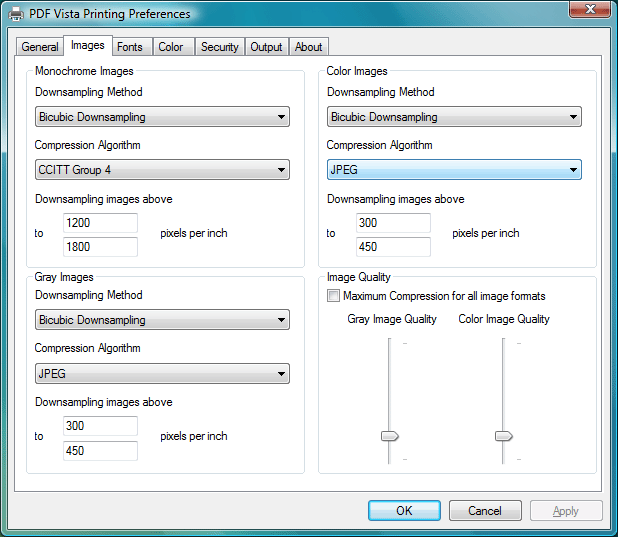Confirm settings with the OK button
This screenshot has width=618, height=537.
pos(404,511)
